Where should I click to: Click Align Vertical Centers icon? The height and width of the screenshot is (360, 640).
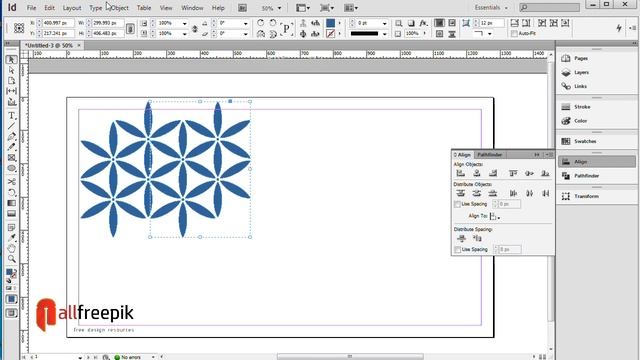click(529, 173)
